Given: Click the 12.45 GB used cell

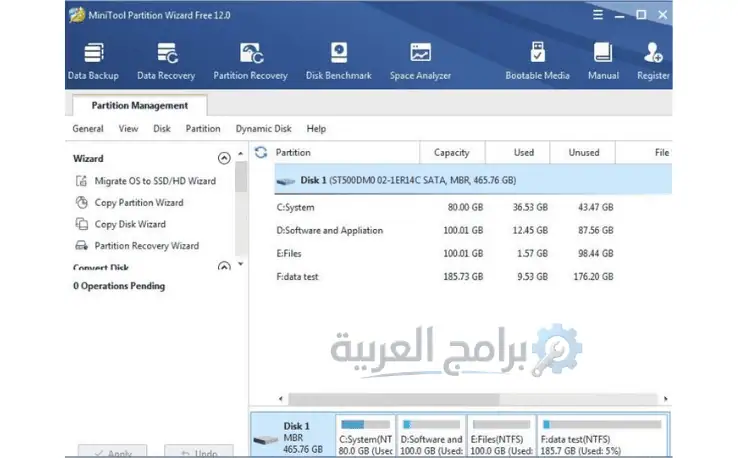Looking at the screenshot, I should 530,230.
